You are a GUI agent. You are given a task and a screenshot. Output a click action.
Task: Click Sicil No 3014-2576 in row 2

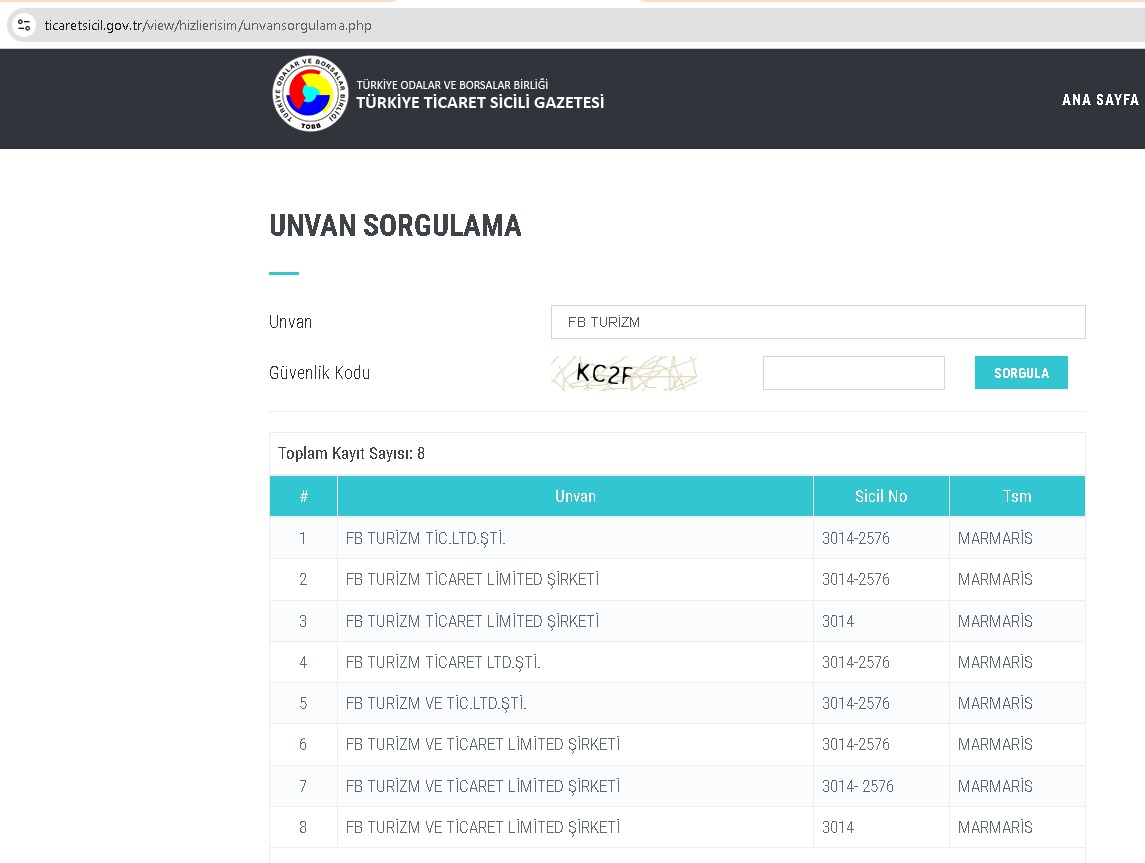tap(856, 579)
